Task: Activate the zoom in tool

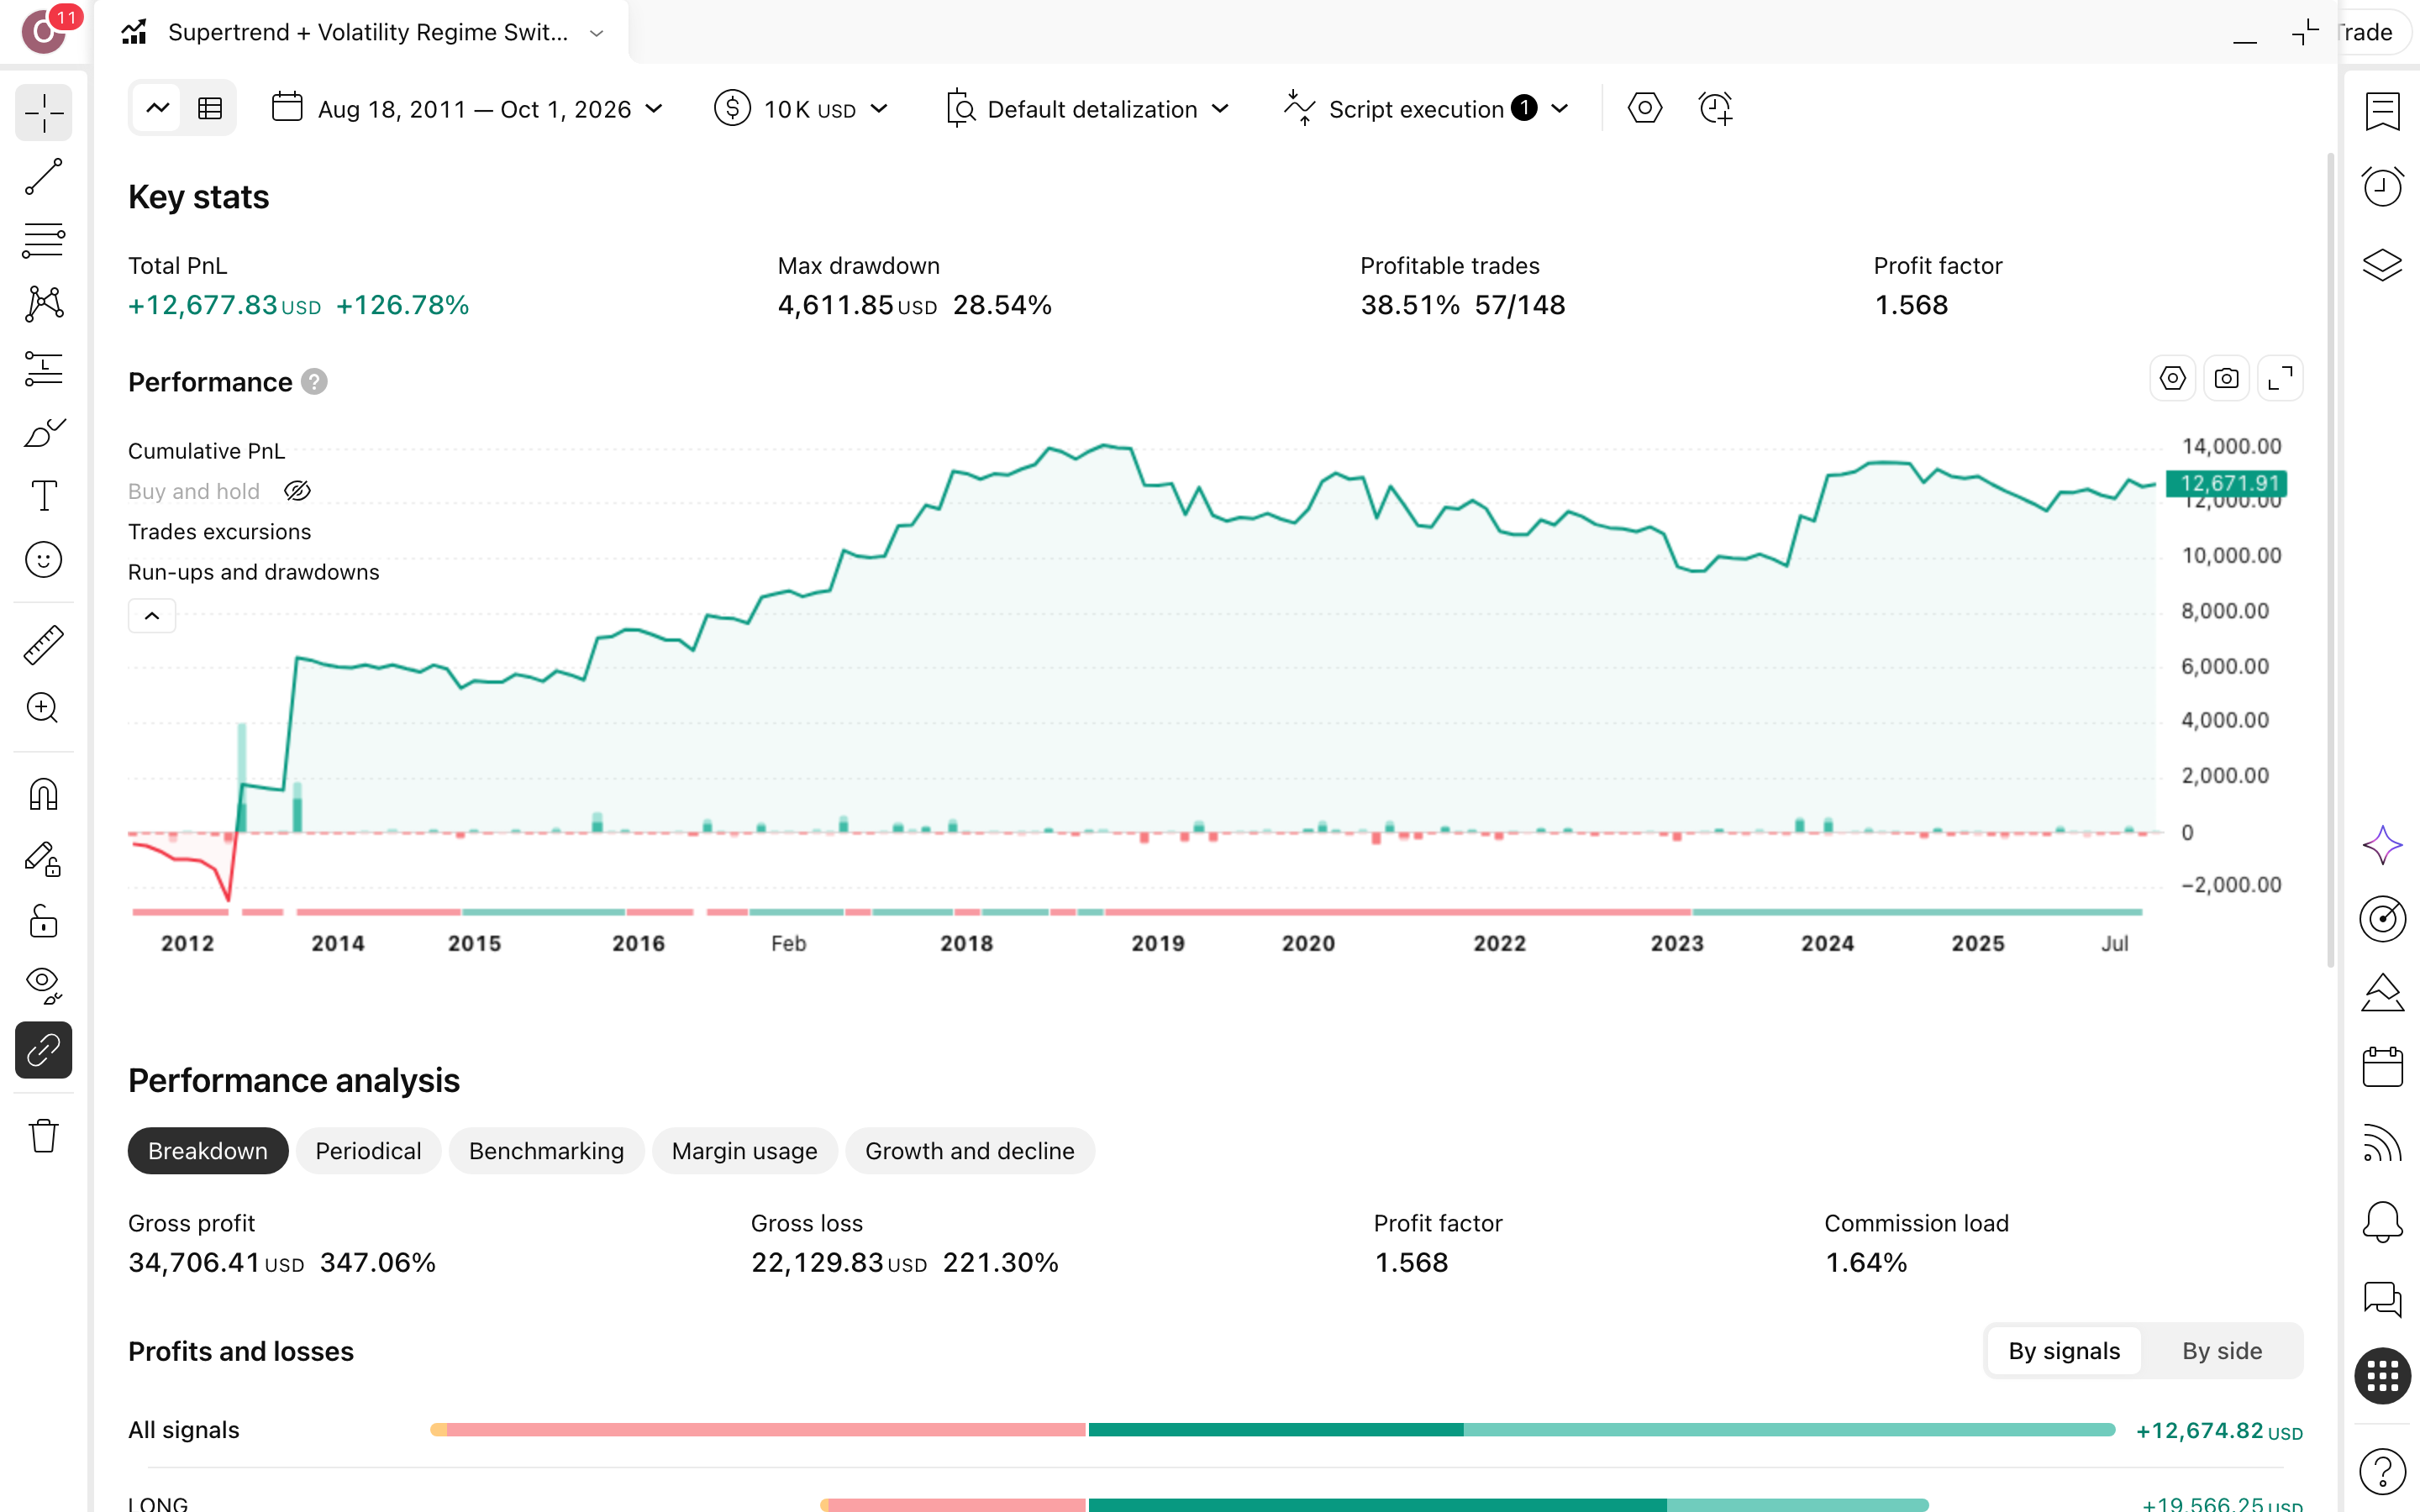Action: (x=43, y=708)
